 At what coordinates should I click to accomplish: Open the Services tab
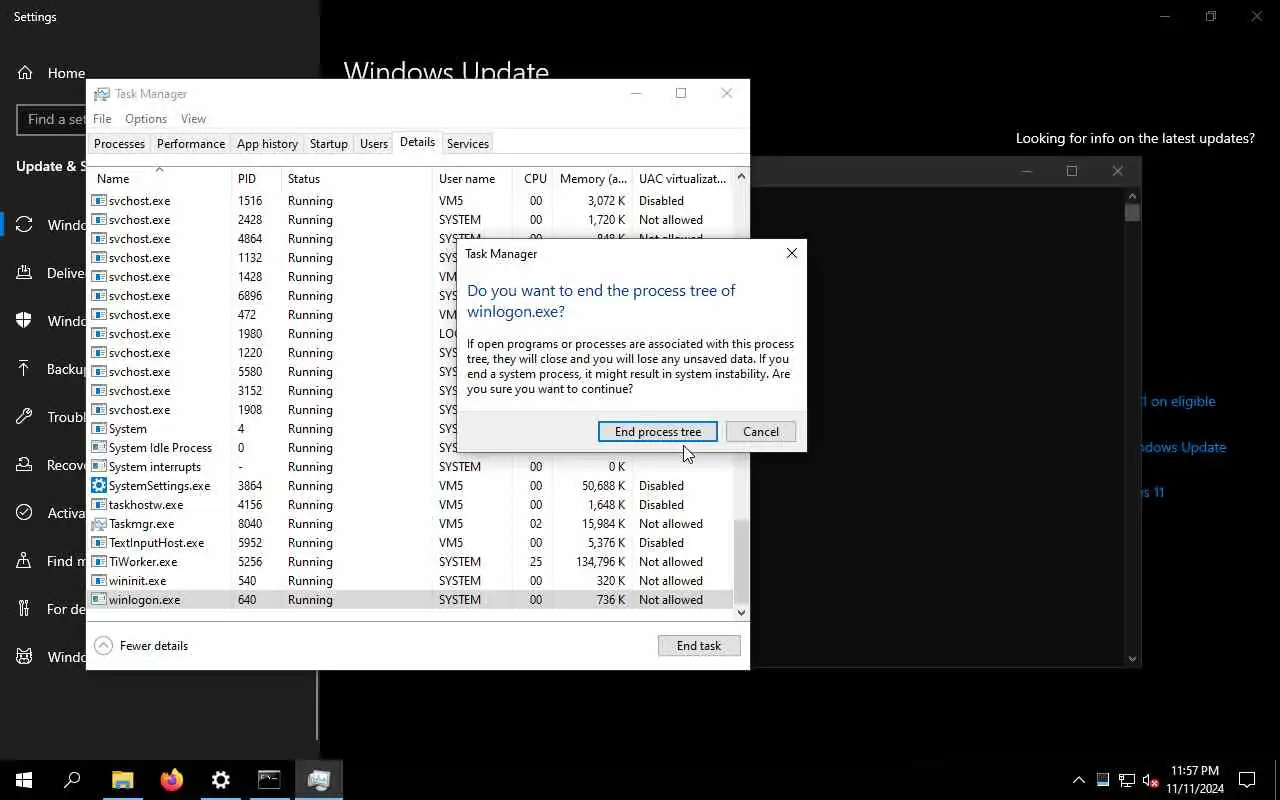point(468,144)
